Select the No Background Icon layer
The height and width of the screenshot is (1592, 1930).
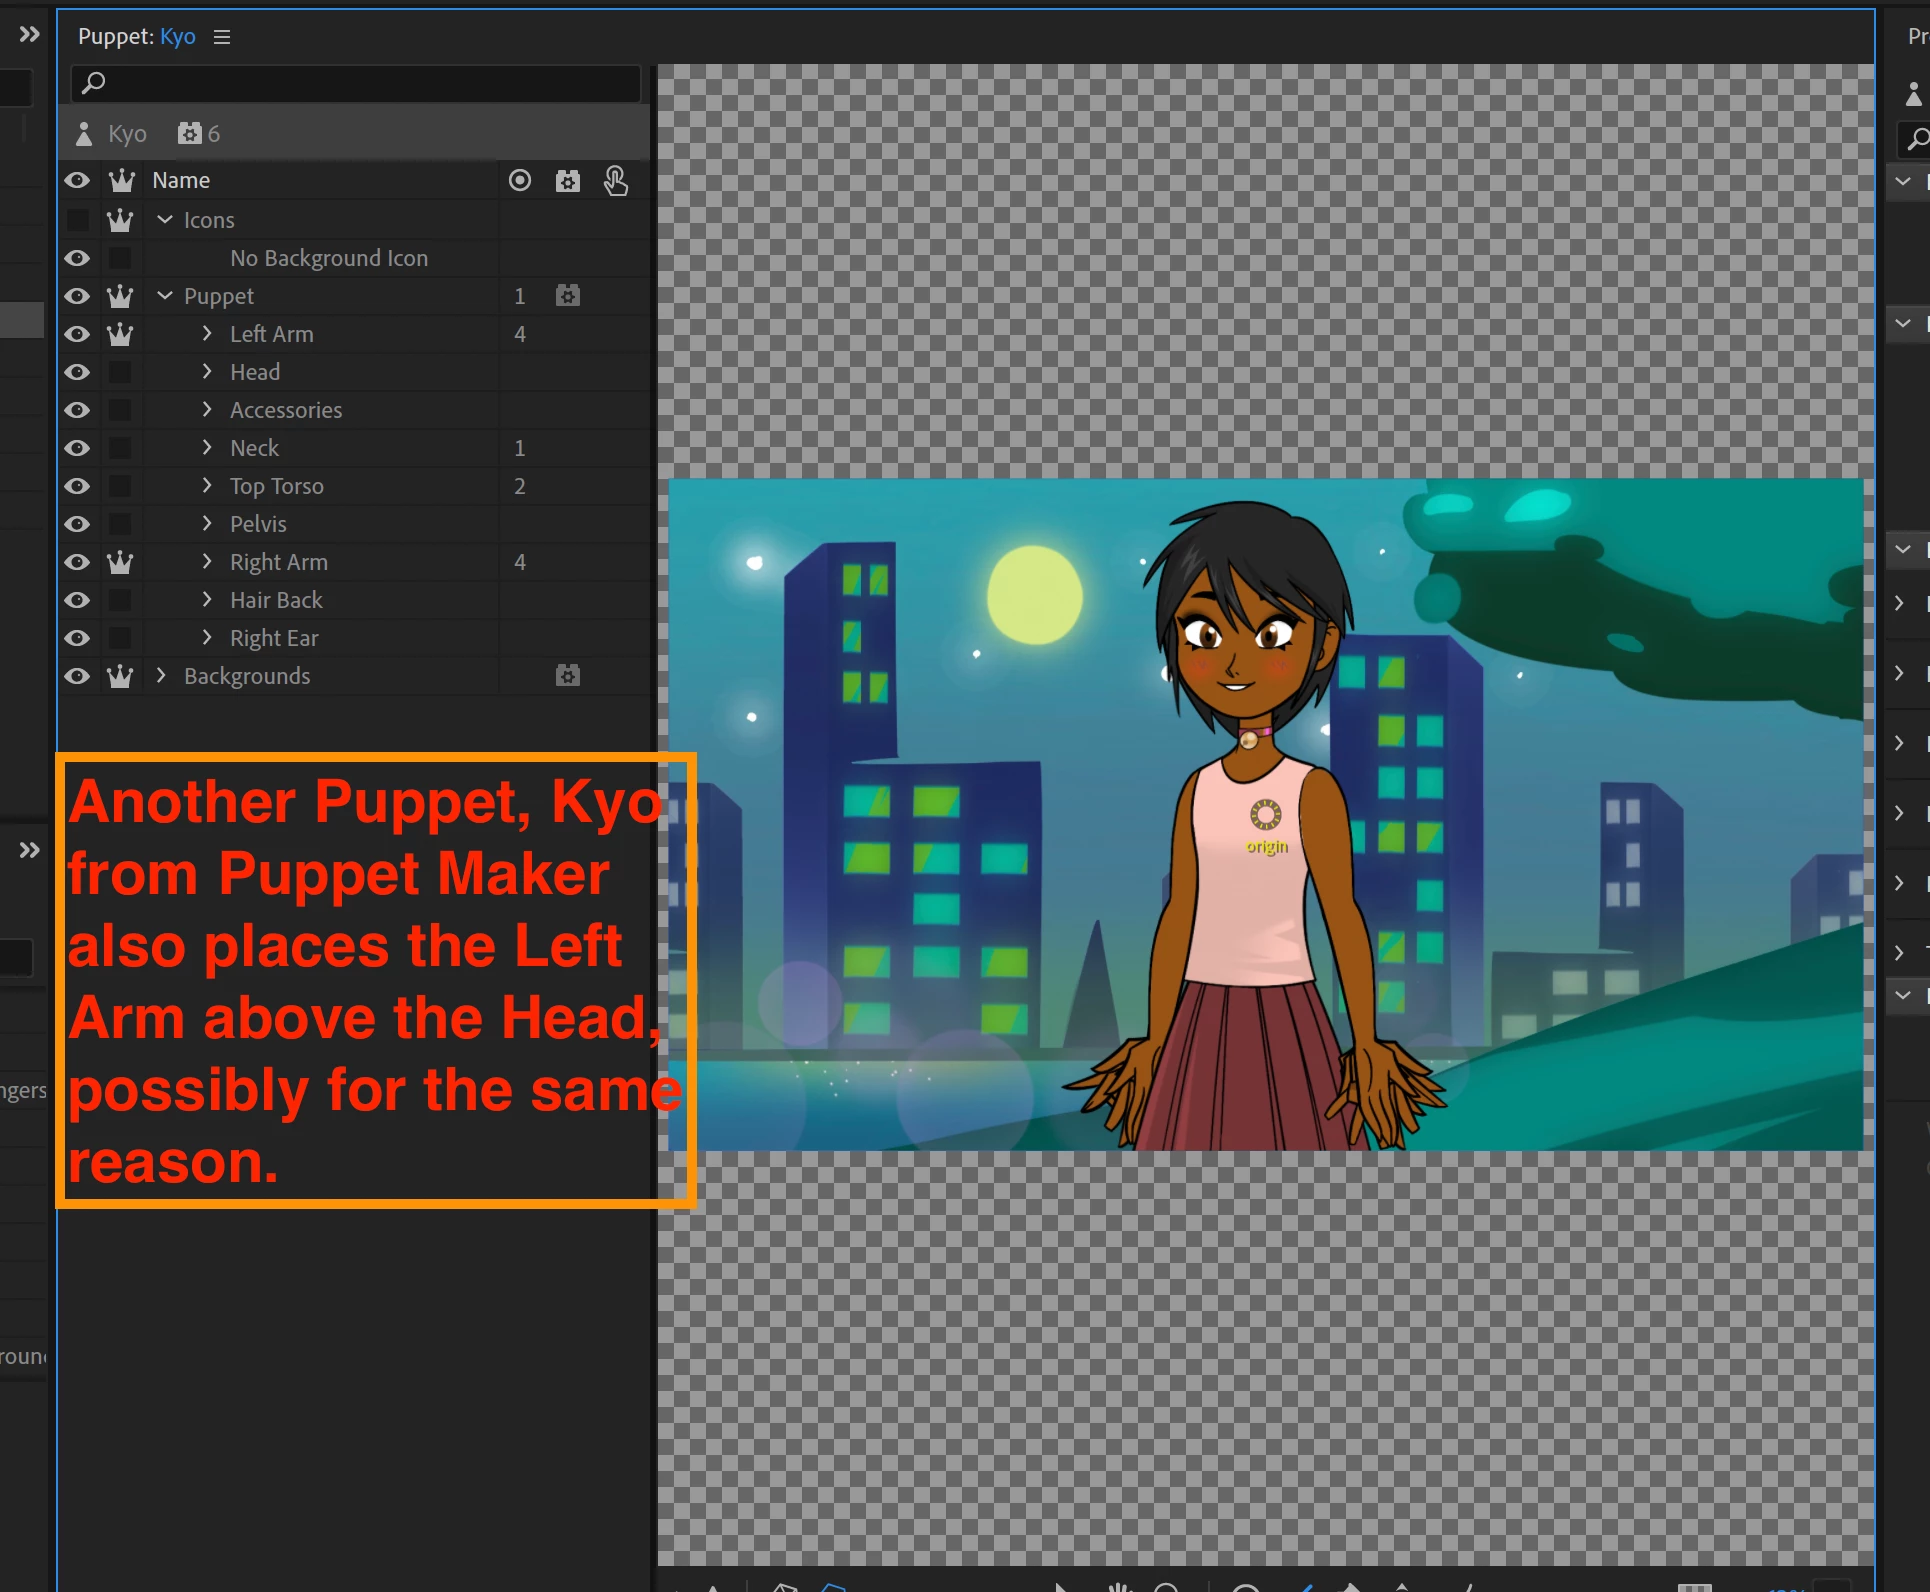[329, 258]
